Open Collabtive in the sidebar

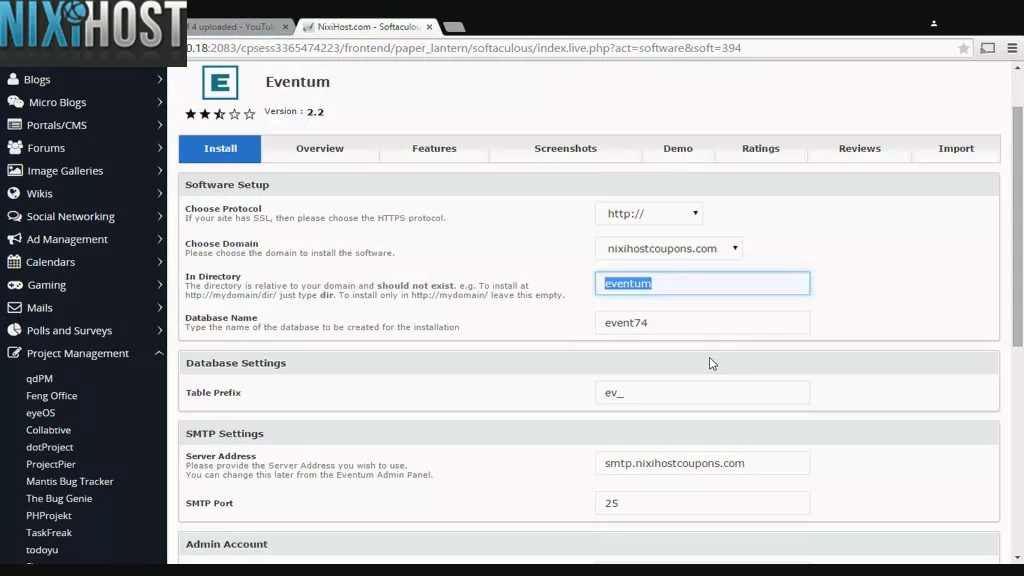[48, 430]
